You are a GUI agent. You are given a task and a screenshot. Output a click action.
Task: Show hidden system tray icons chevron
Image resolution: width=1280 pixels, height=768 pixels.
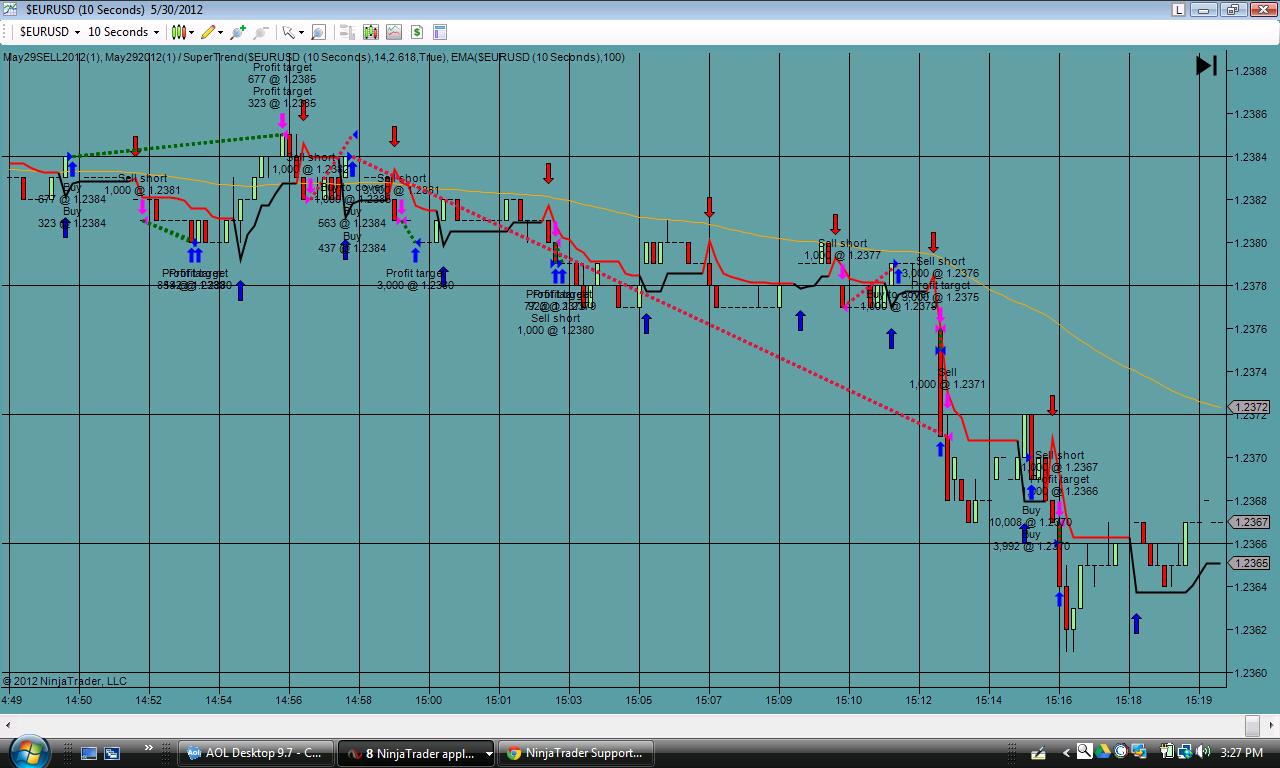tap(1066, 753)
